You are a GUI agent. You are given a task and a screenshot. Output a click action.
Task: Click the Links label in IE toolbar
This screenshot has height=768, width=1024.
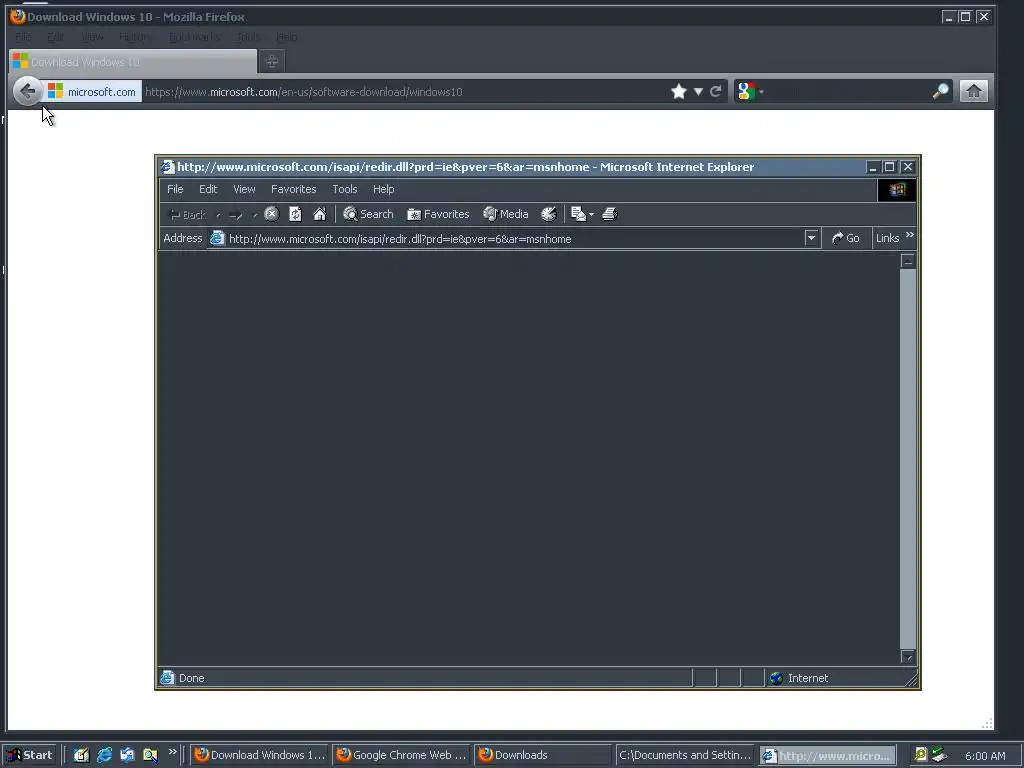click(888, 238)
